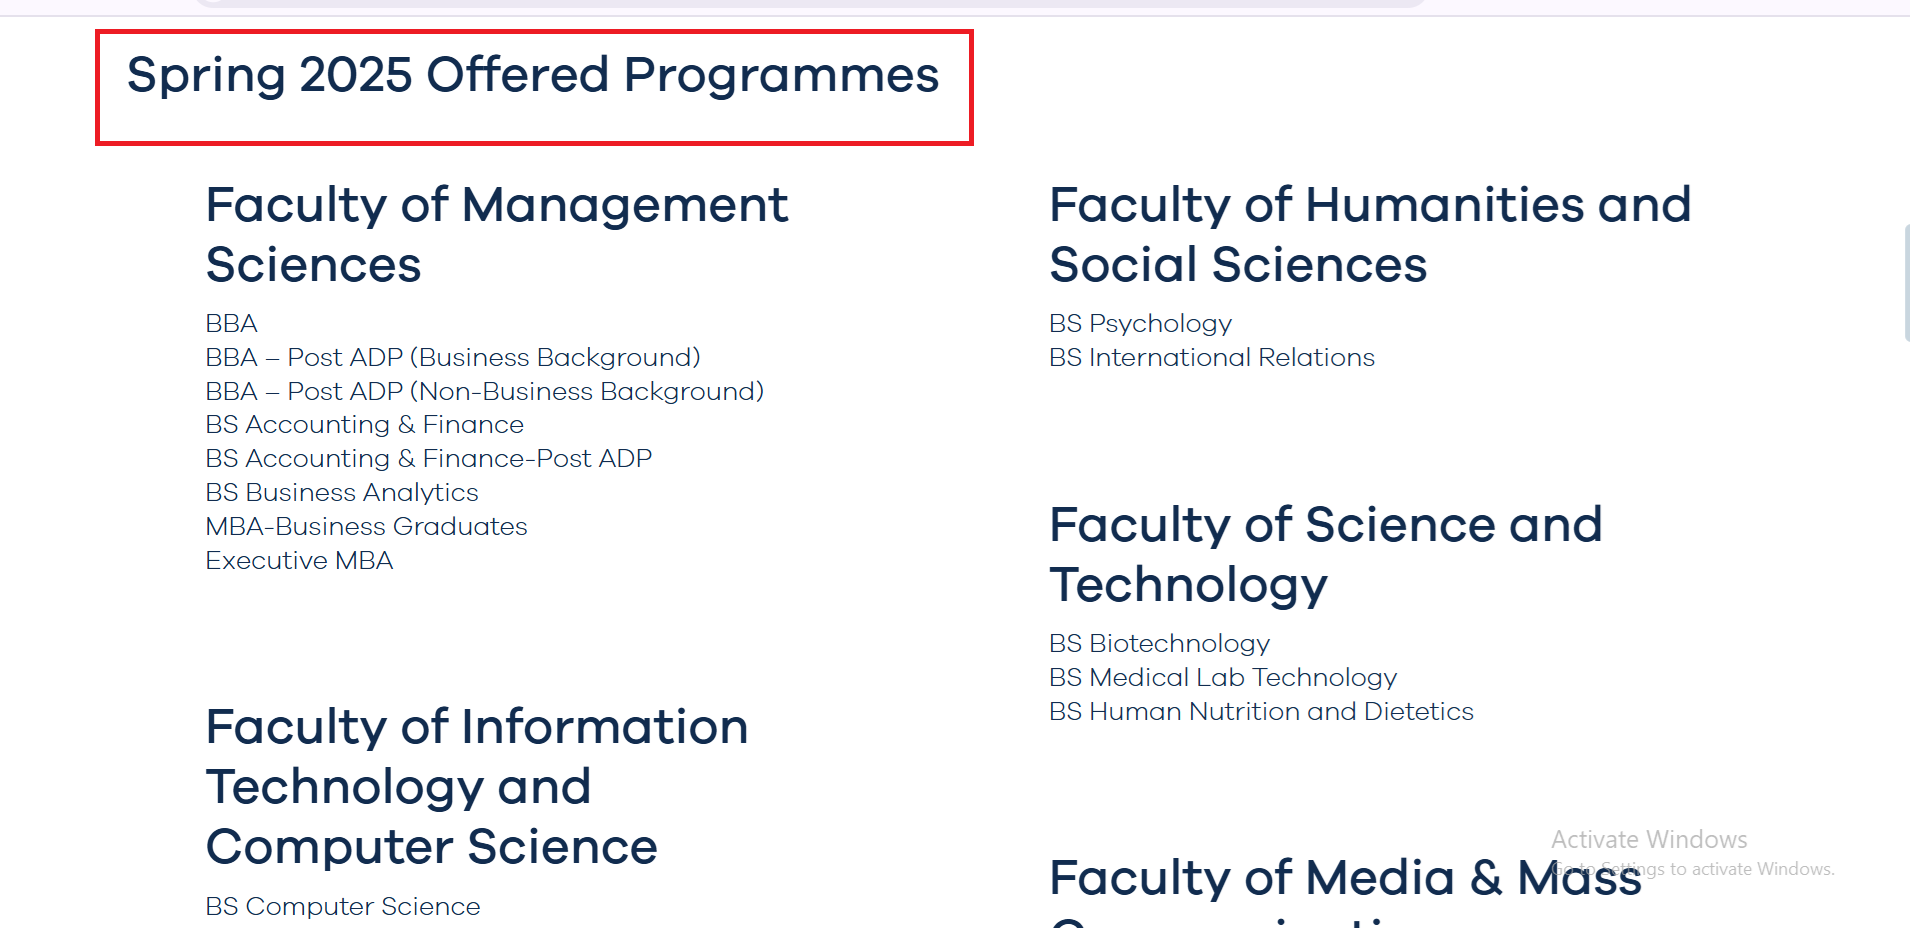Open BS Biotechnology programme
The image size is (1910, 928).
click(x=1160, y=644)
